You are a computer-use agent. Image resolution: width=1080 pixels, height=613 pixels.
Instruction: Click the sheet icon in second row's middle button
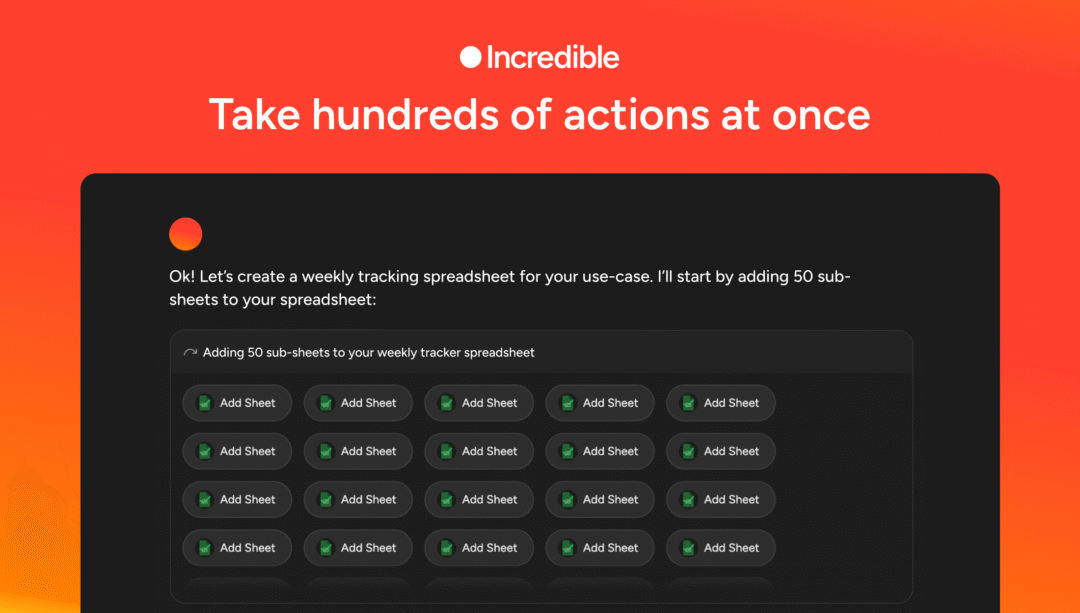pos(446,451)
